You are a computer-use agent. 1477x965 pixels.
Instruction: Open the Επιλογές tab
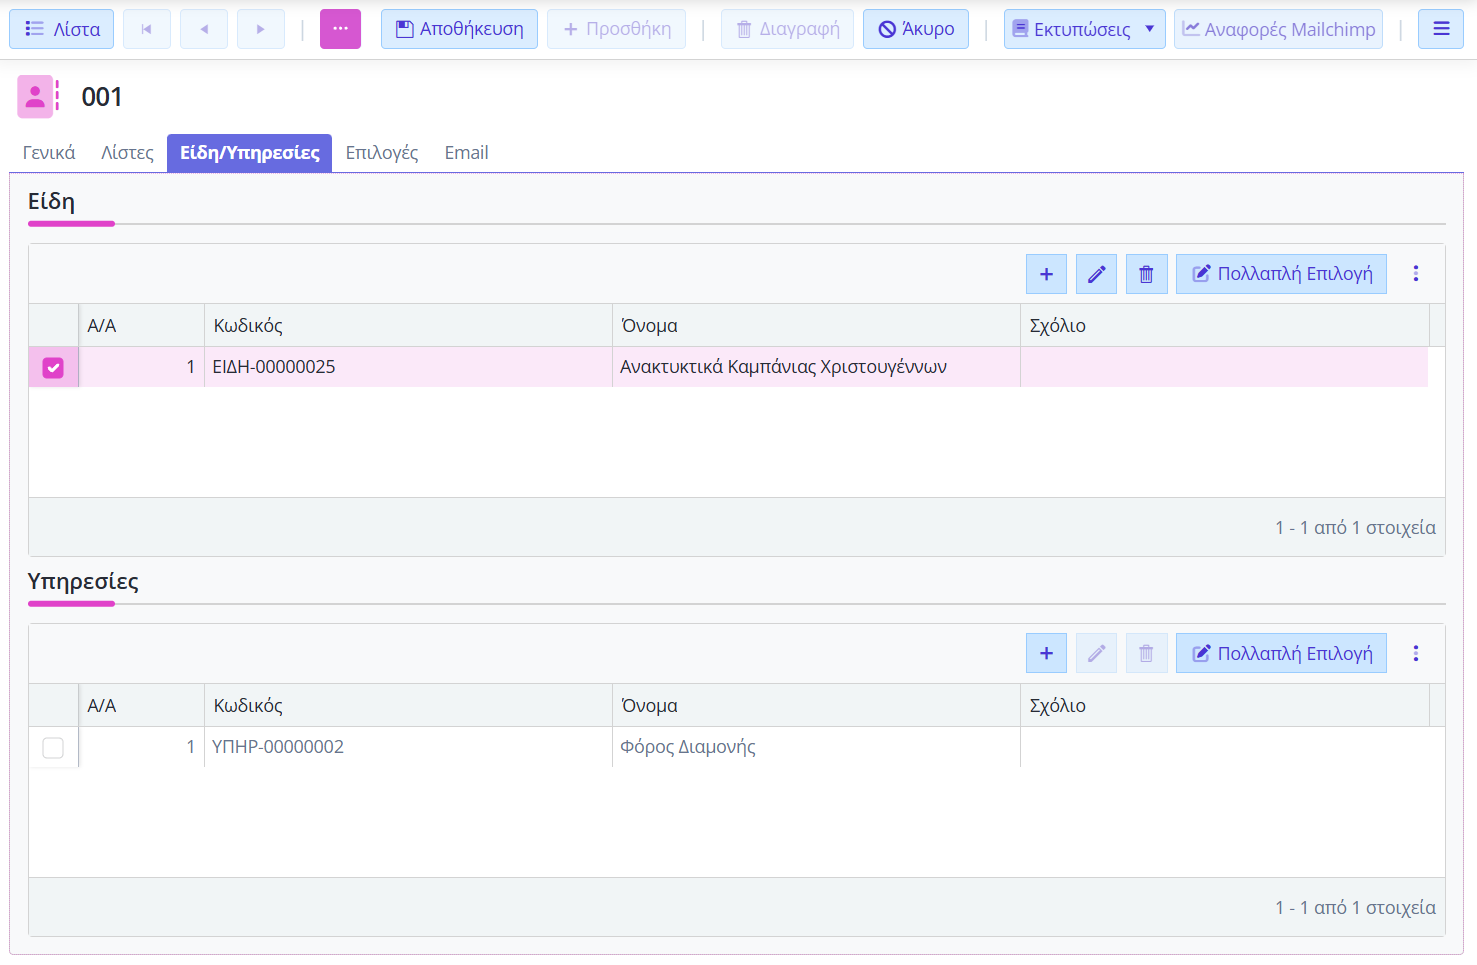(x=382, y=153)
